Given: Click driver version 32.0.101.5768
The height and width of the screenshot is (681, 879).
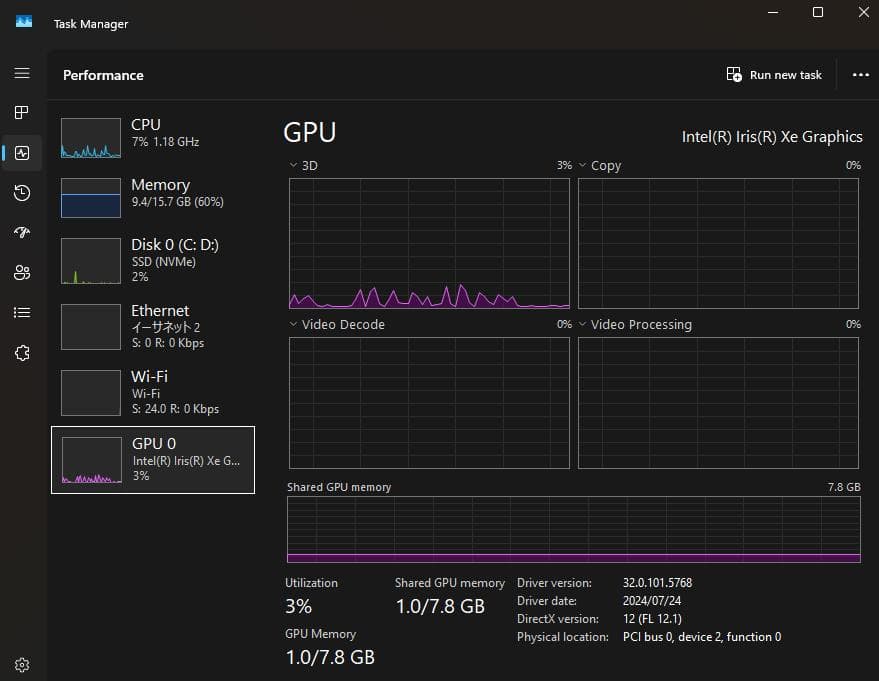Looking at the screenshot, I should [x=657, y=583].
